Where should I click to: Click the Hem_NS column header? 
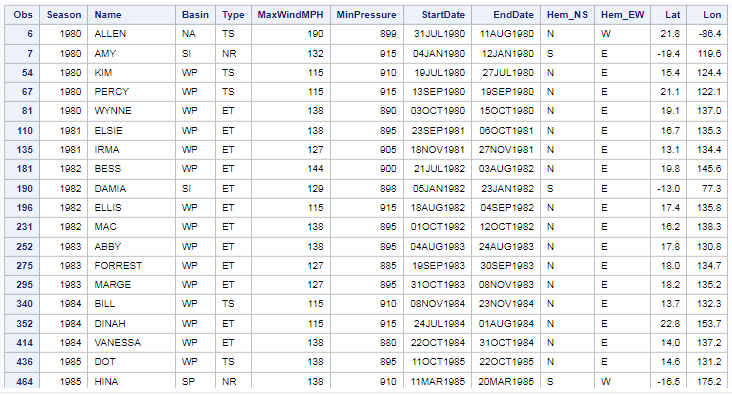pos(567,15)
